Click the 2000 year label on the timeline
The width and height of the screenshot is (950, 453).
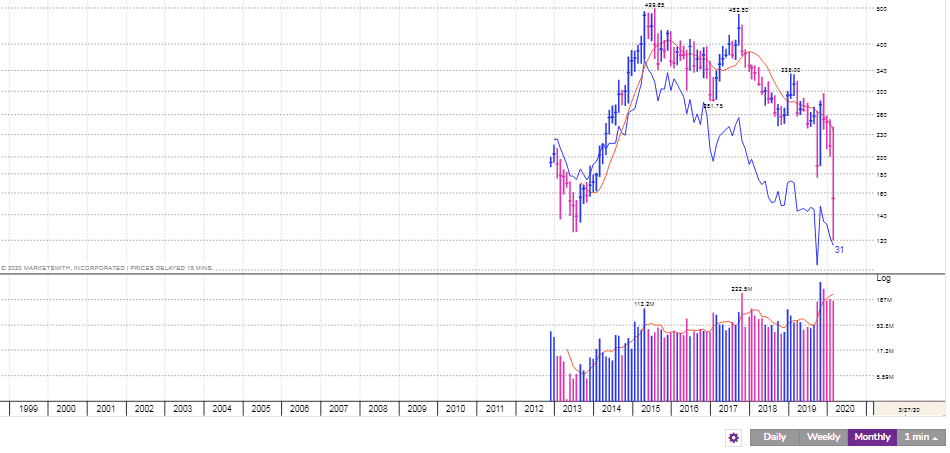pyautogui.click(x=66, y=409)
